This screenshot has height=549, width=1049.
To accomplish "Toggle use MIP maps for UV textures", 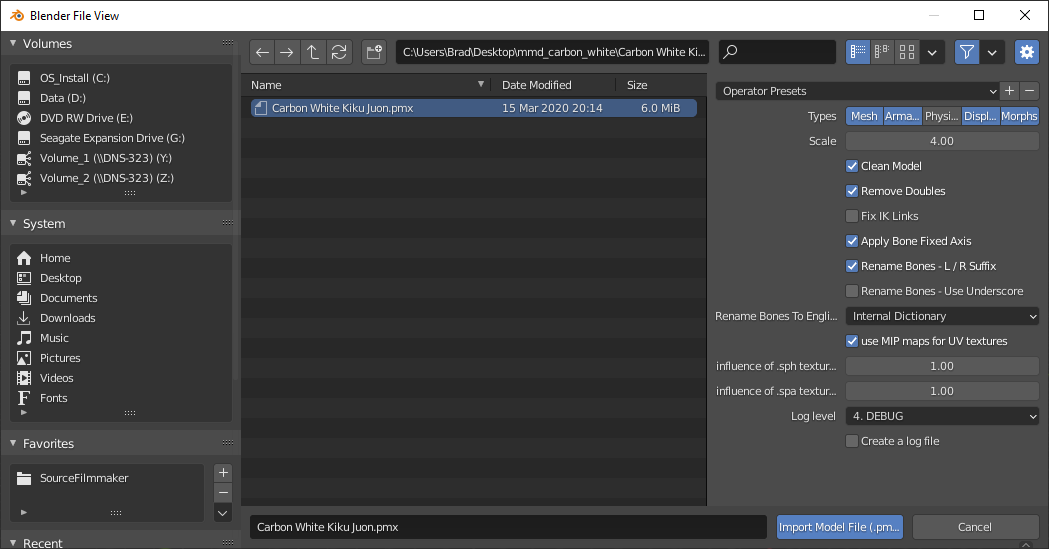I will tap(852, 341).
